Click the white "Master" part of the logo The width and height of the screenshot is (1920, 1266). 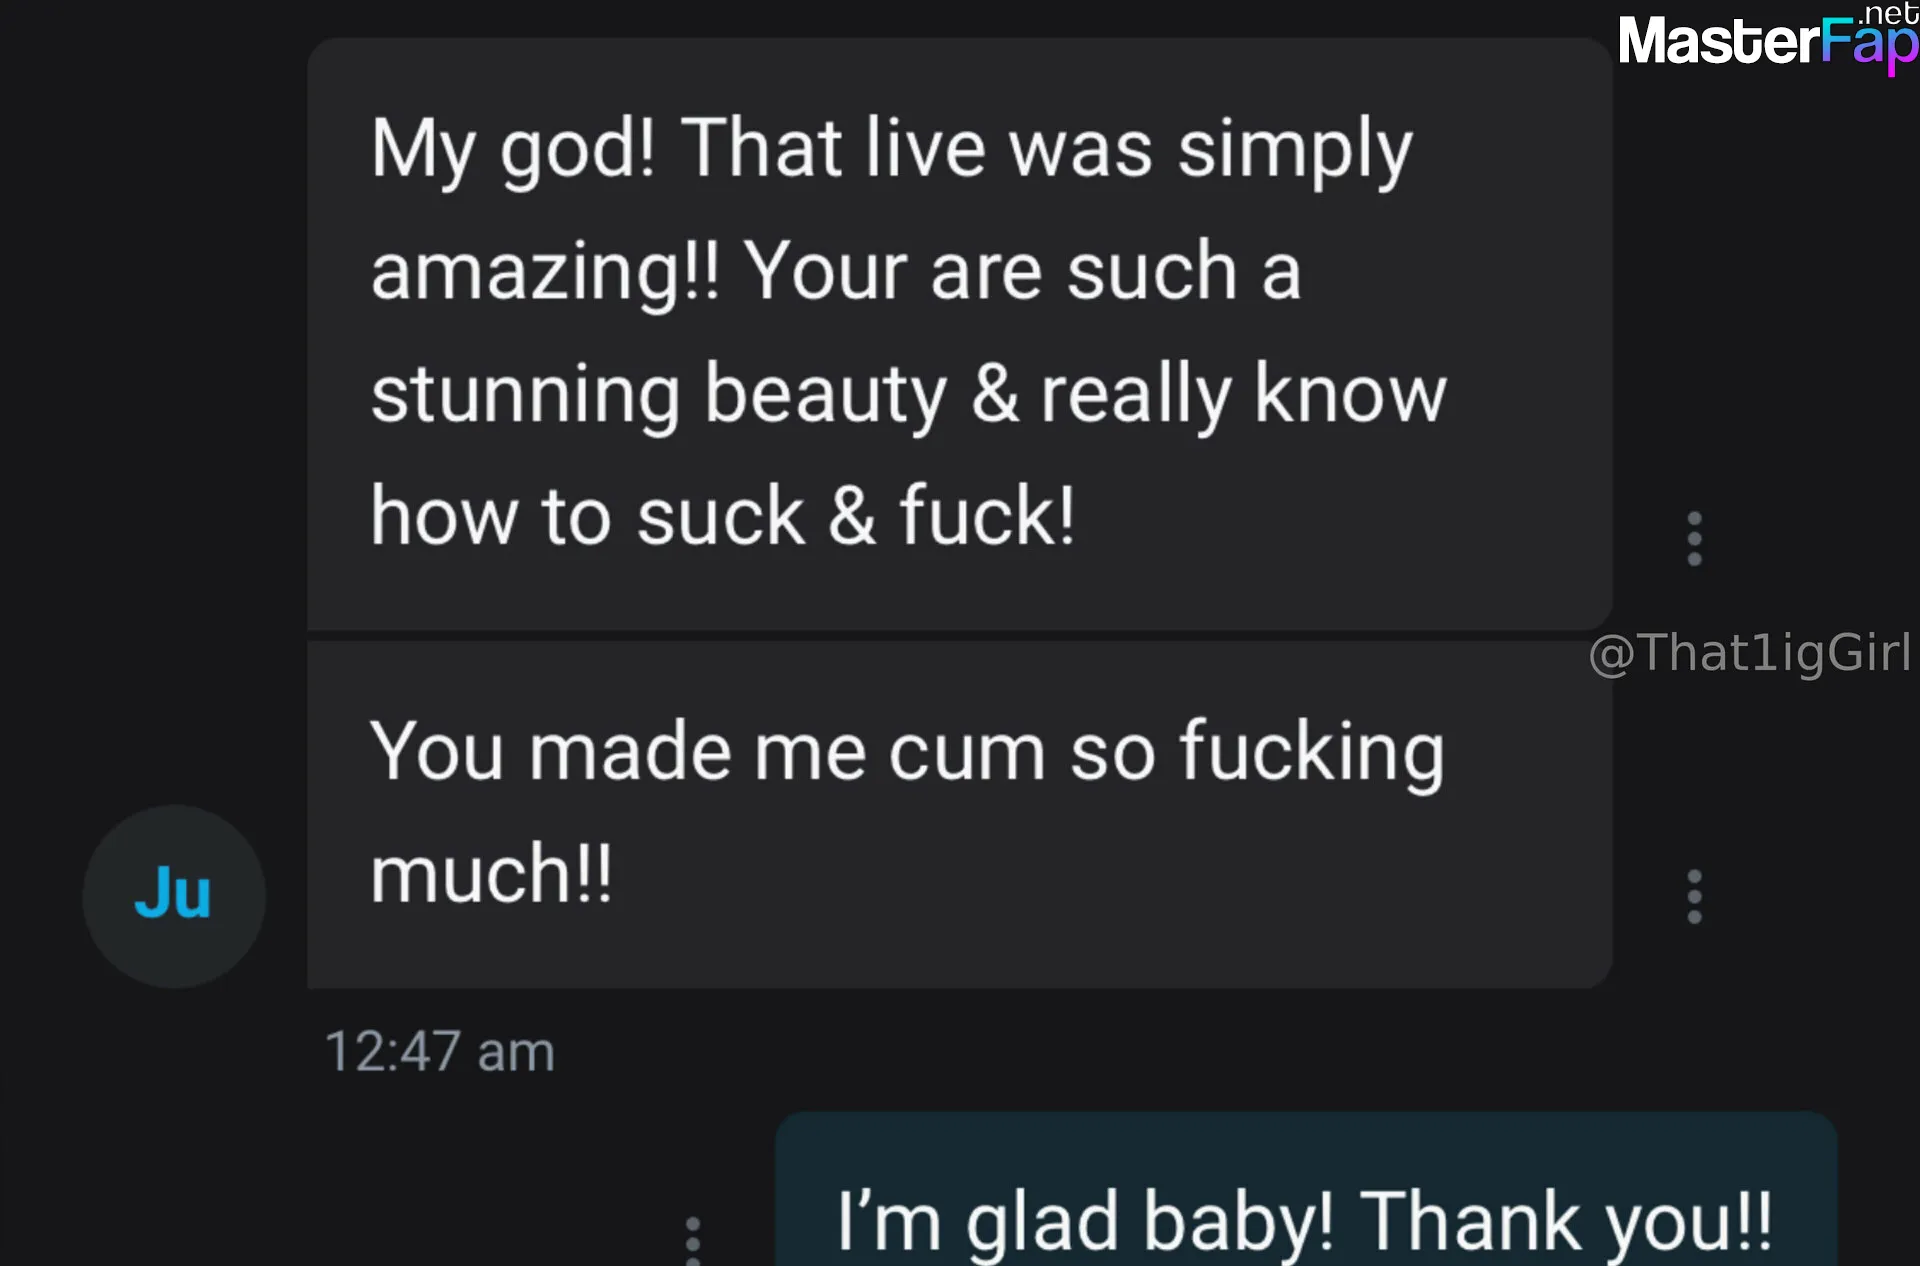click(x=1718, y=42)
